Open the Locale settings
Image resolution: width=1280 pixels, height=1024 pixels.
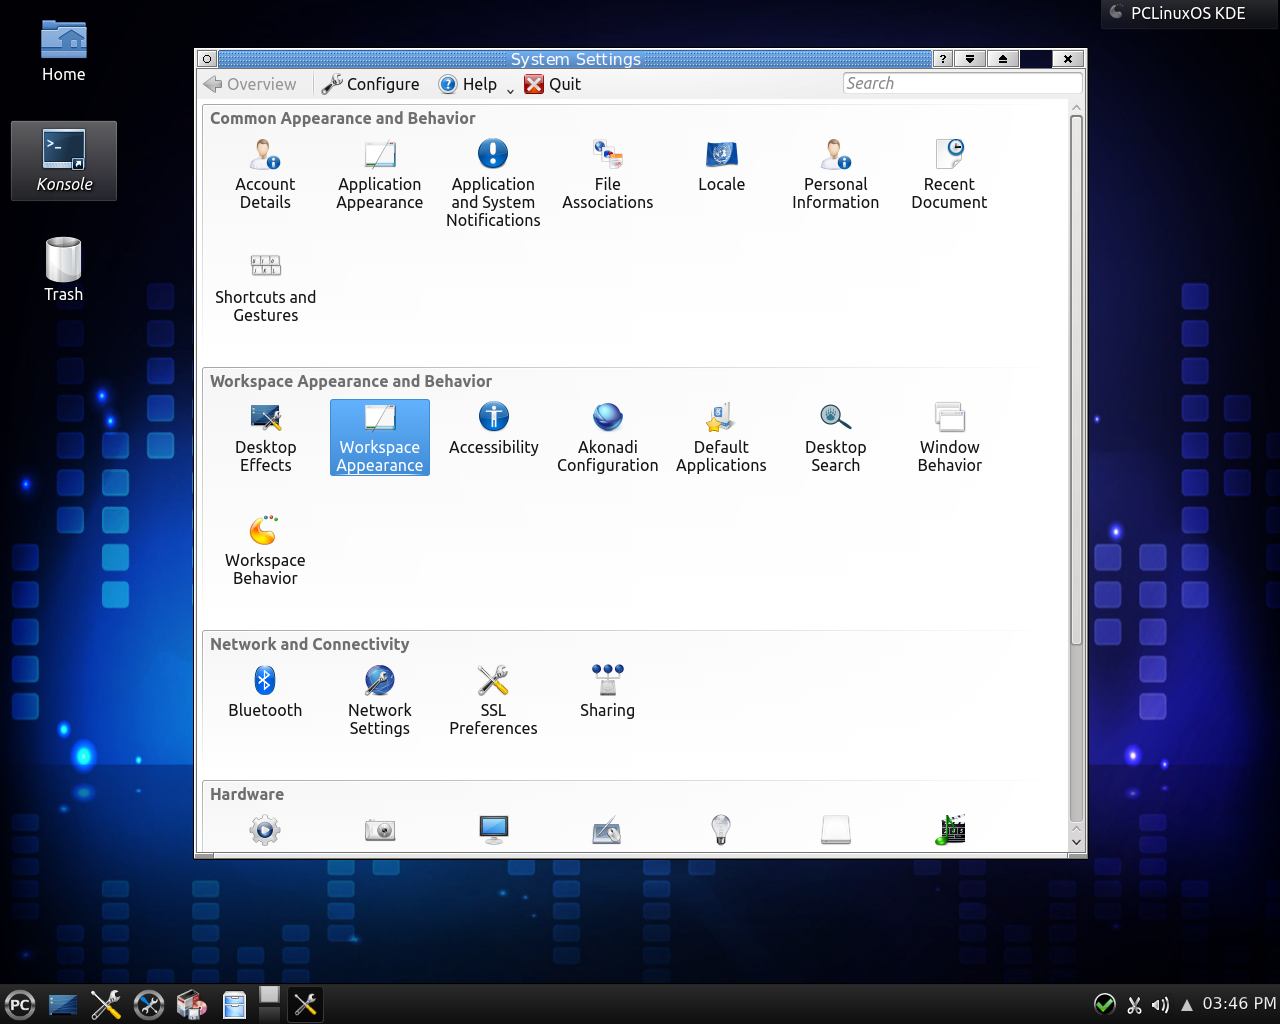[721, 166]
